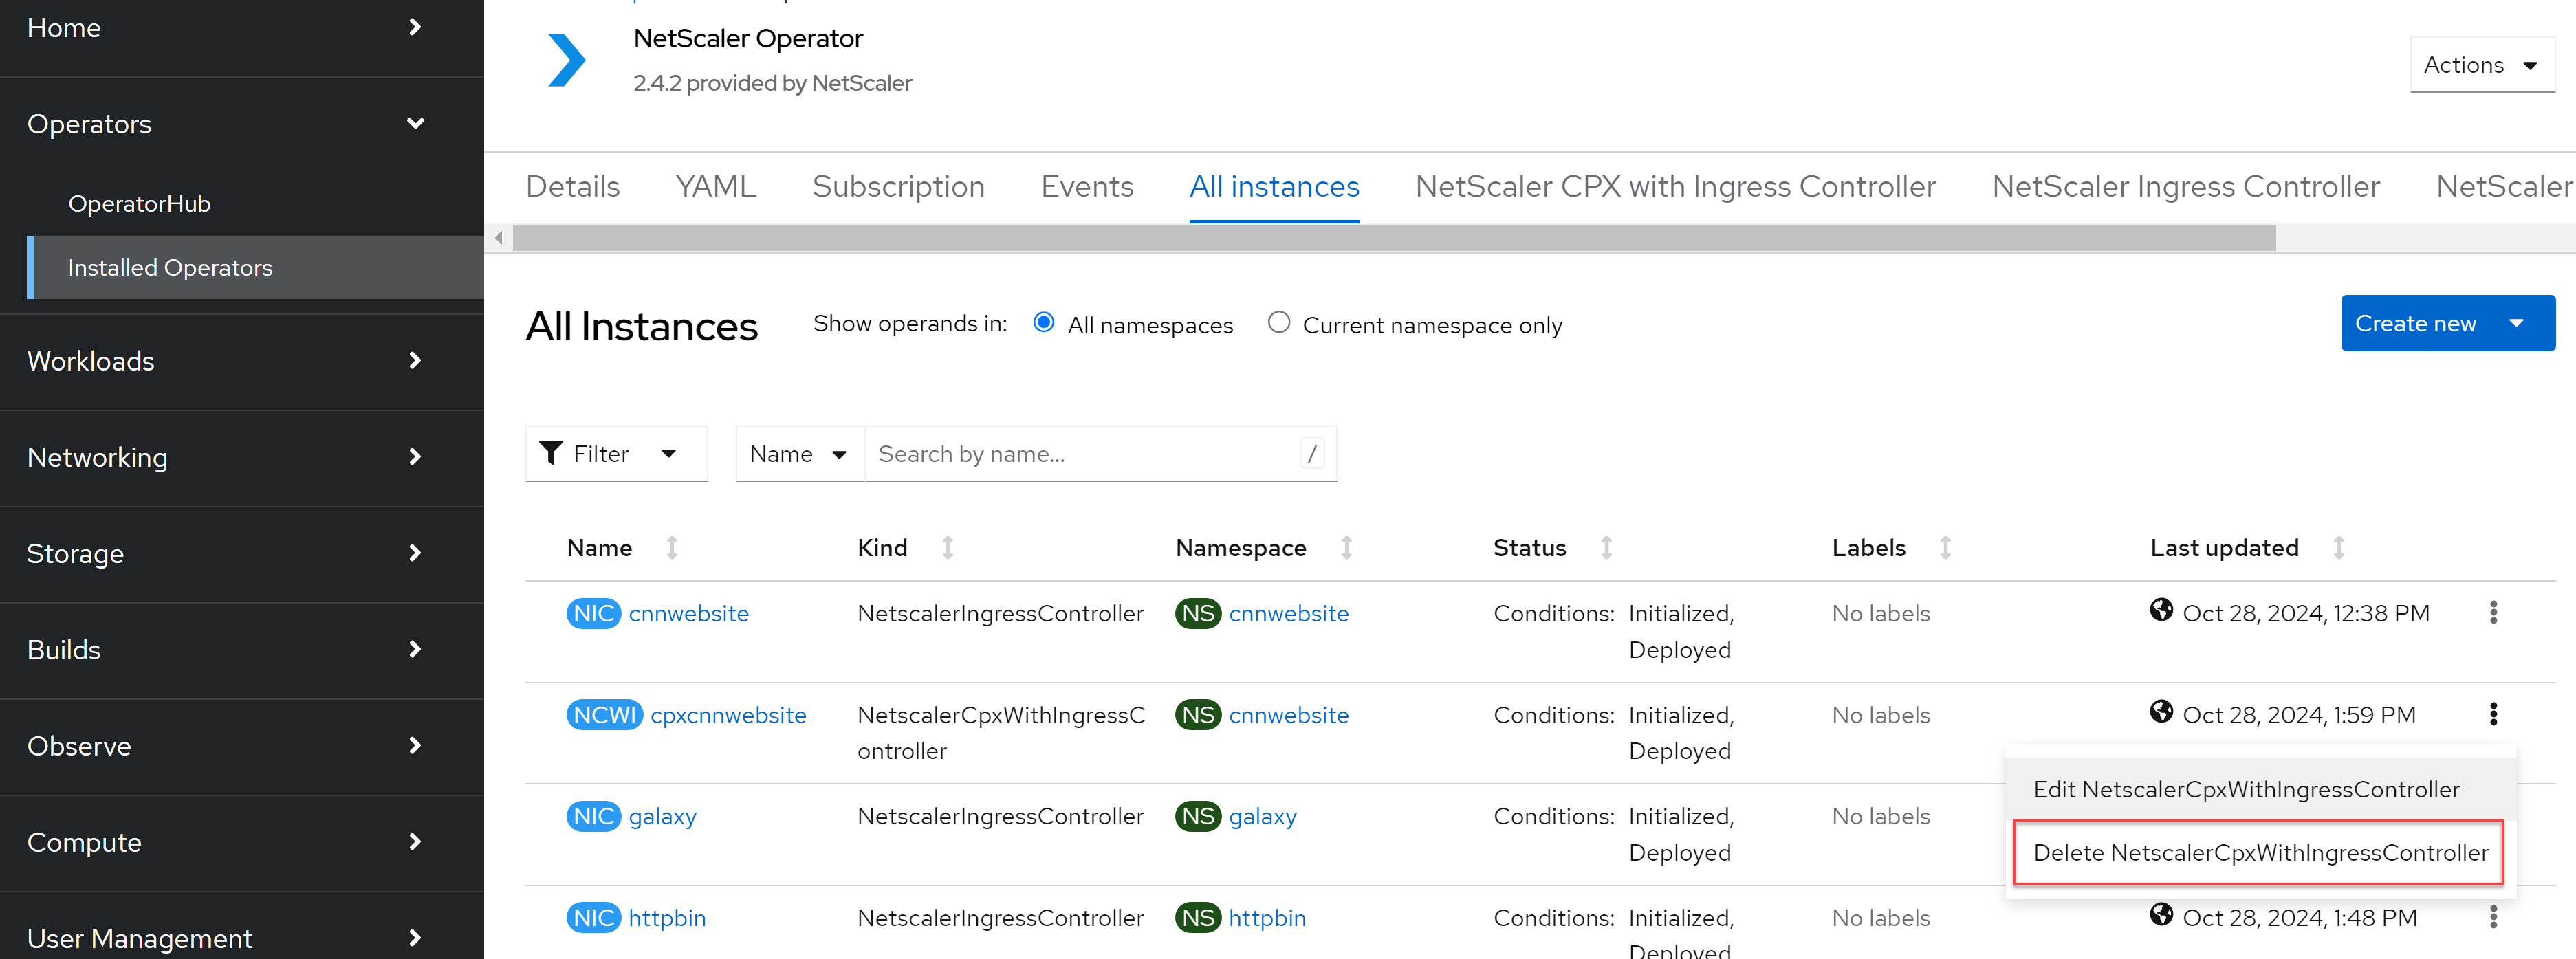This screenshot has width=2576, height=959.
Task: Click Delete NetscalerCpxWithIngressController option
Action: pos(2259,850)
